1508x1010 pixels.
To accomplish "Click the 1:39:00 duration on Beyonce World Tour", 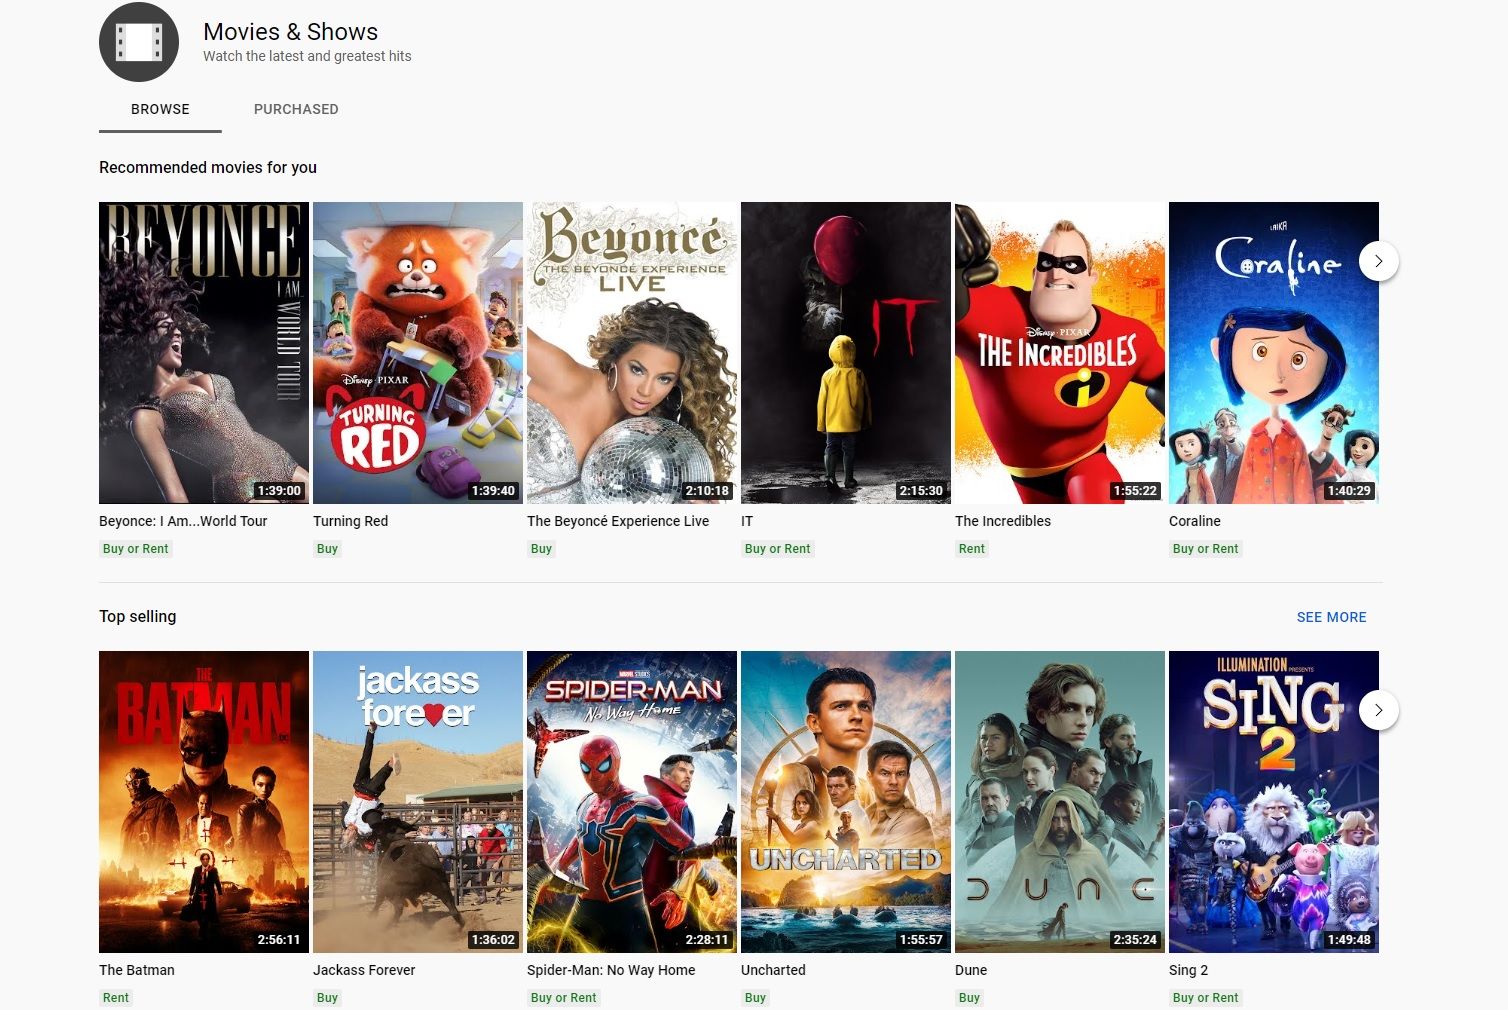I will point(279,491).
